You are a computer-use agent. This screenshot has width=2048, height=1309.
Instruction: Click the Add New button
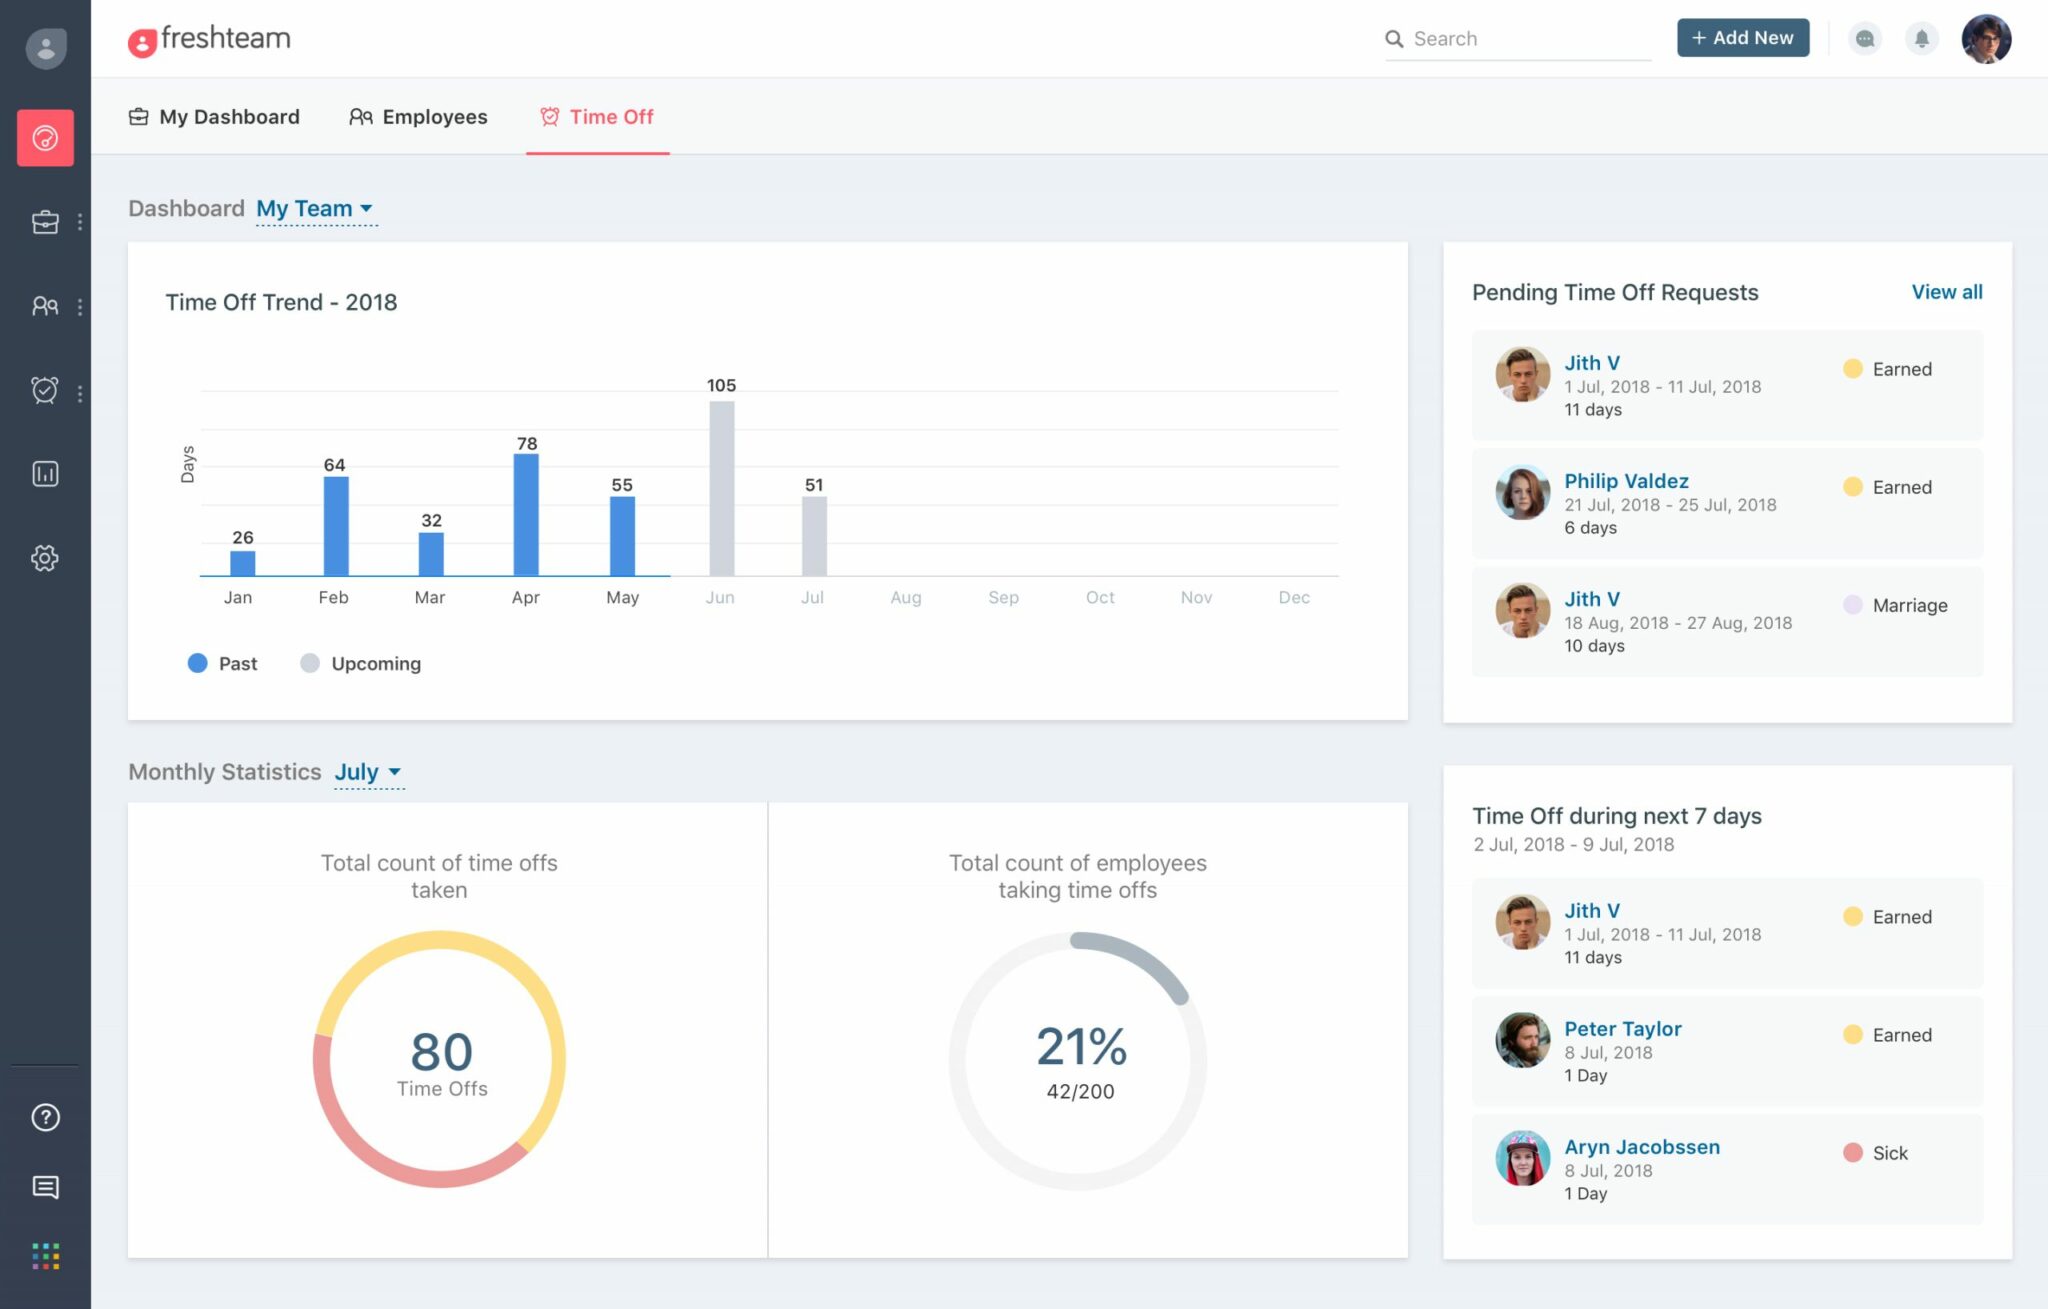click(1742, 37)
